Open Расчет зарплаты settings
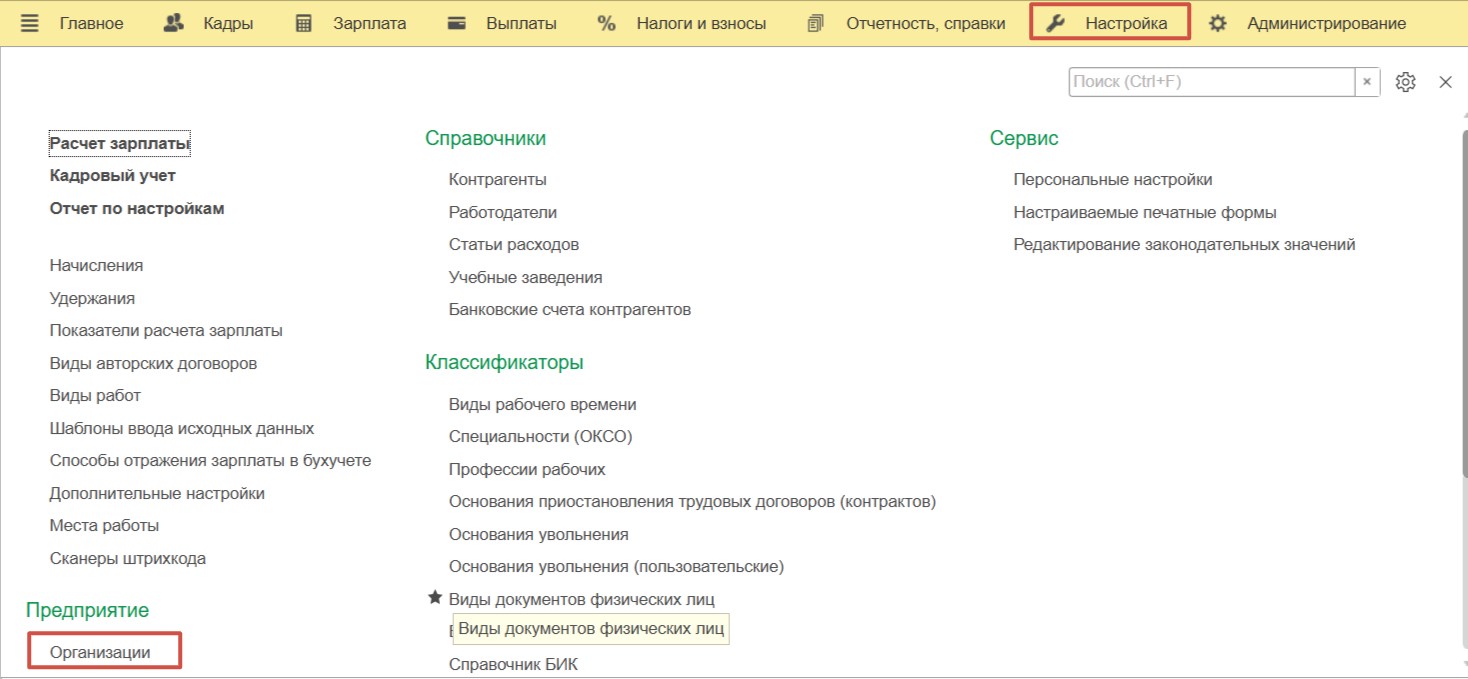1468x679 pixels. (x=119, y=143)
